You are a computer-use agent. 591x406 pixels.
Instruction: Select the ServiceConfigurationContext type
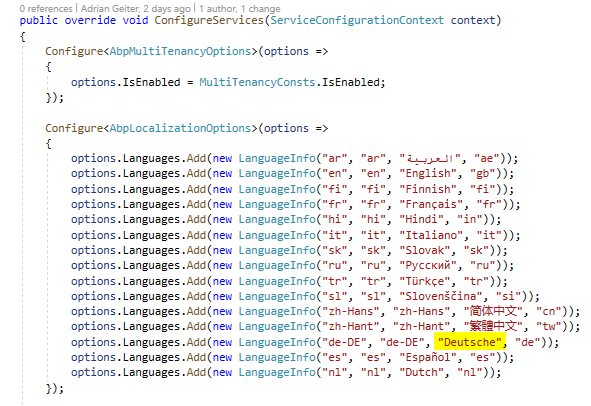pyautogui.click(x=357, y=20)
